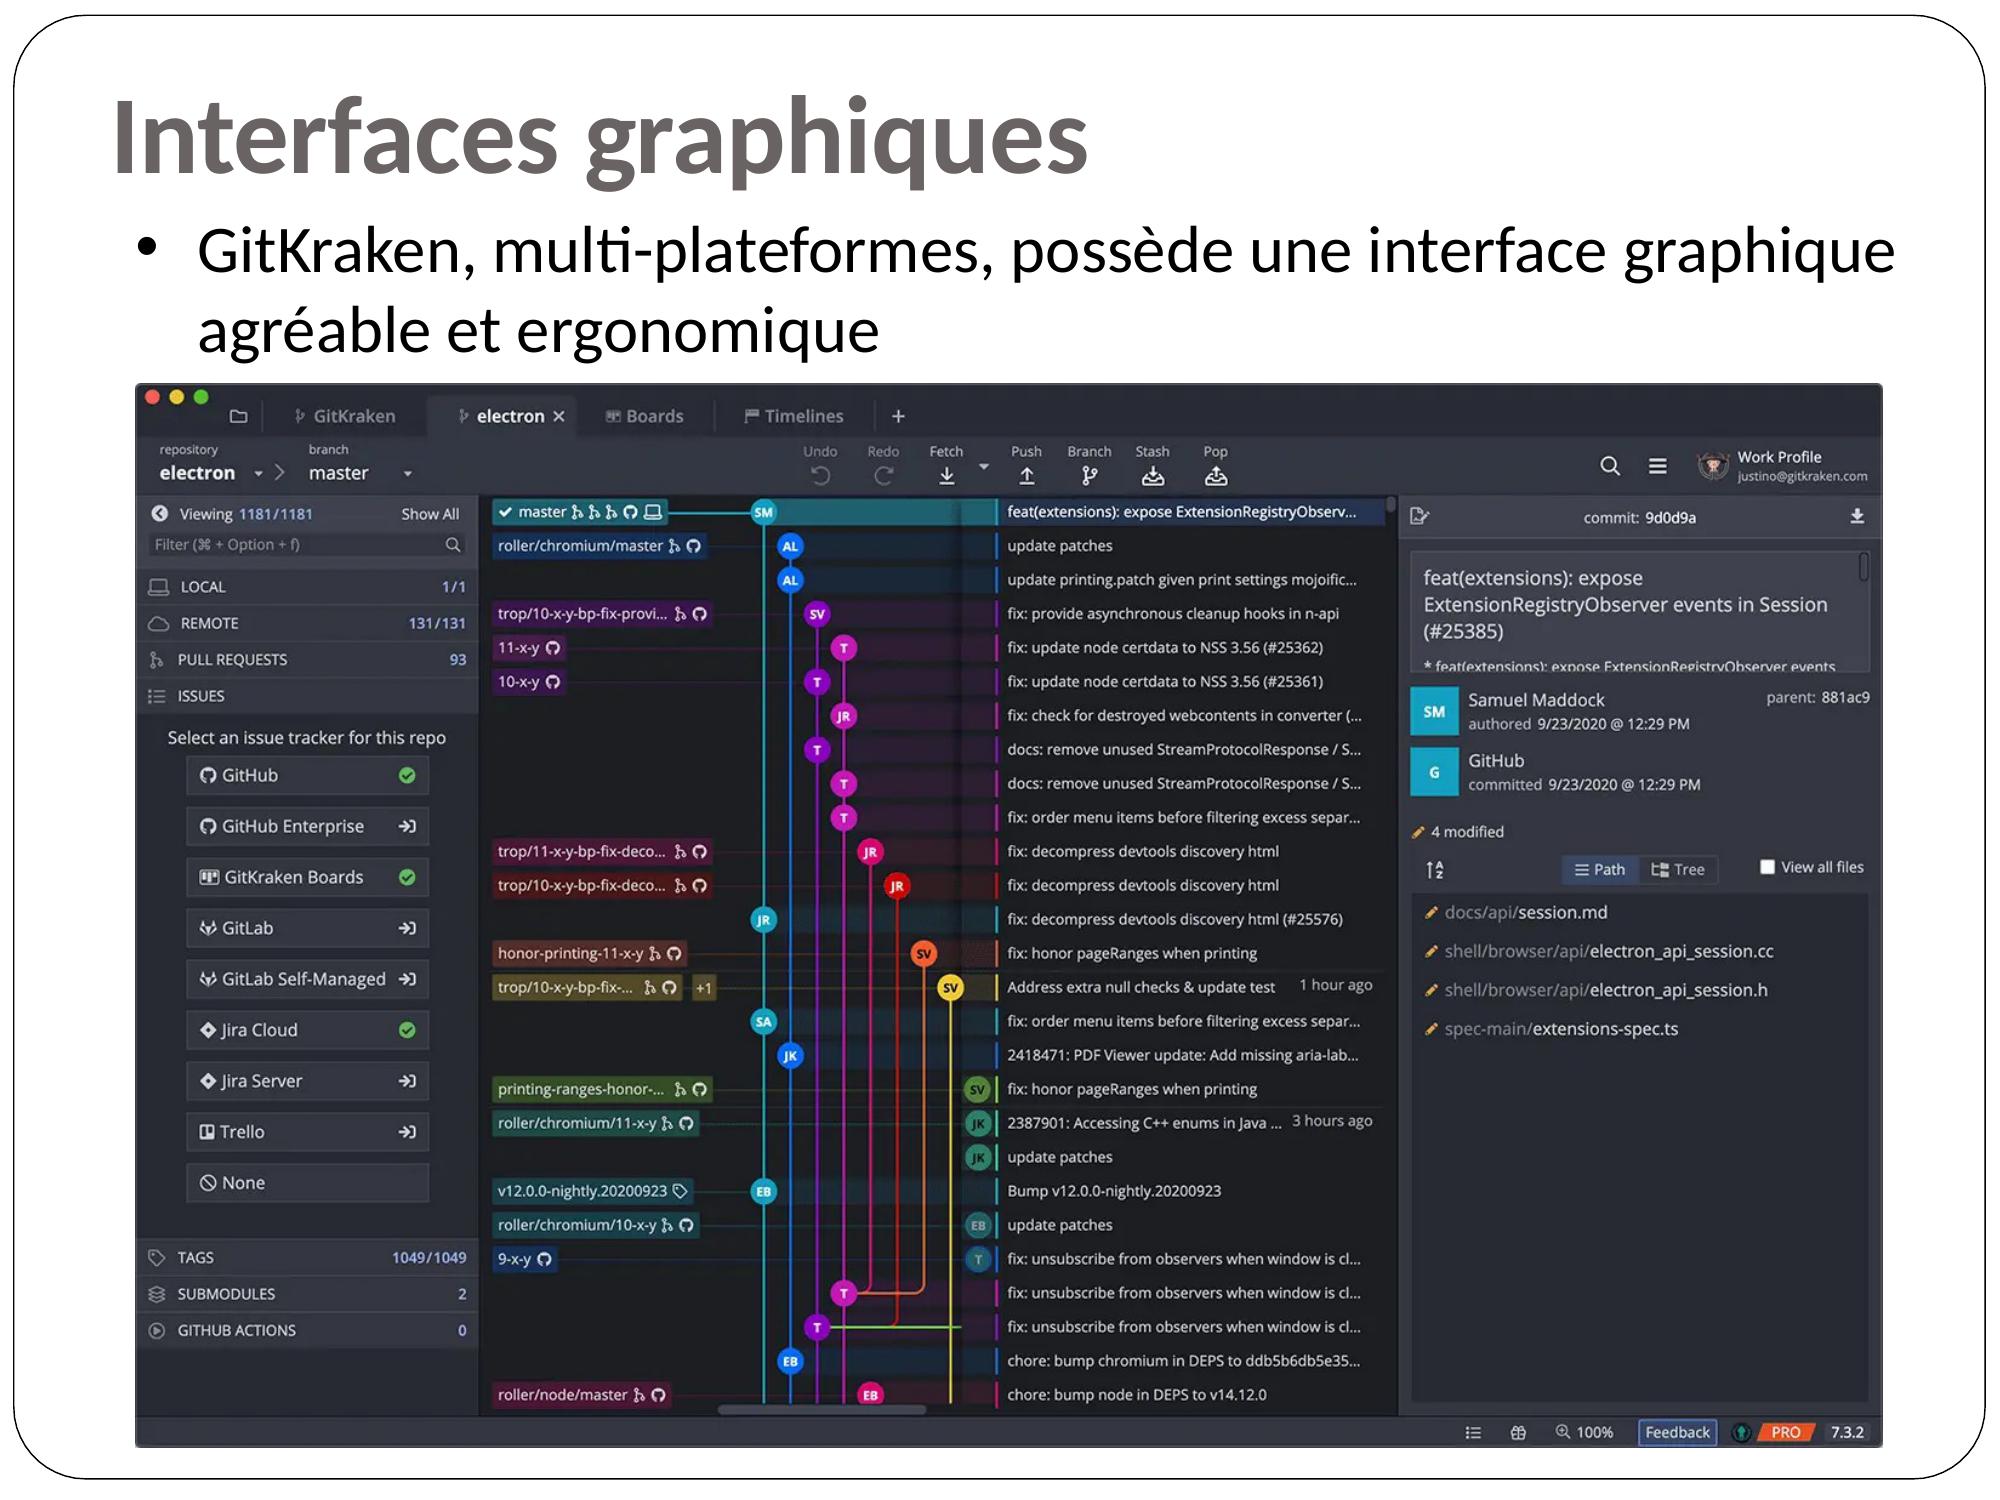This screenshot has width=2000, height=1500.
Task: Open the branch master dropdown arrow
Action: coord(407,474)
